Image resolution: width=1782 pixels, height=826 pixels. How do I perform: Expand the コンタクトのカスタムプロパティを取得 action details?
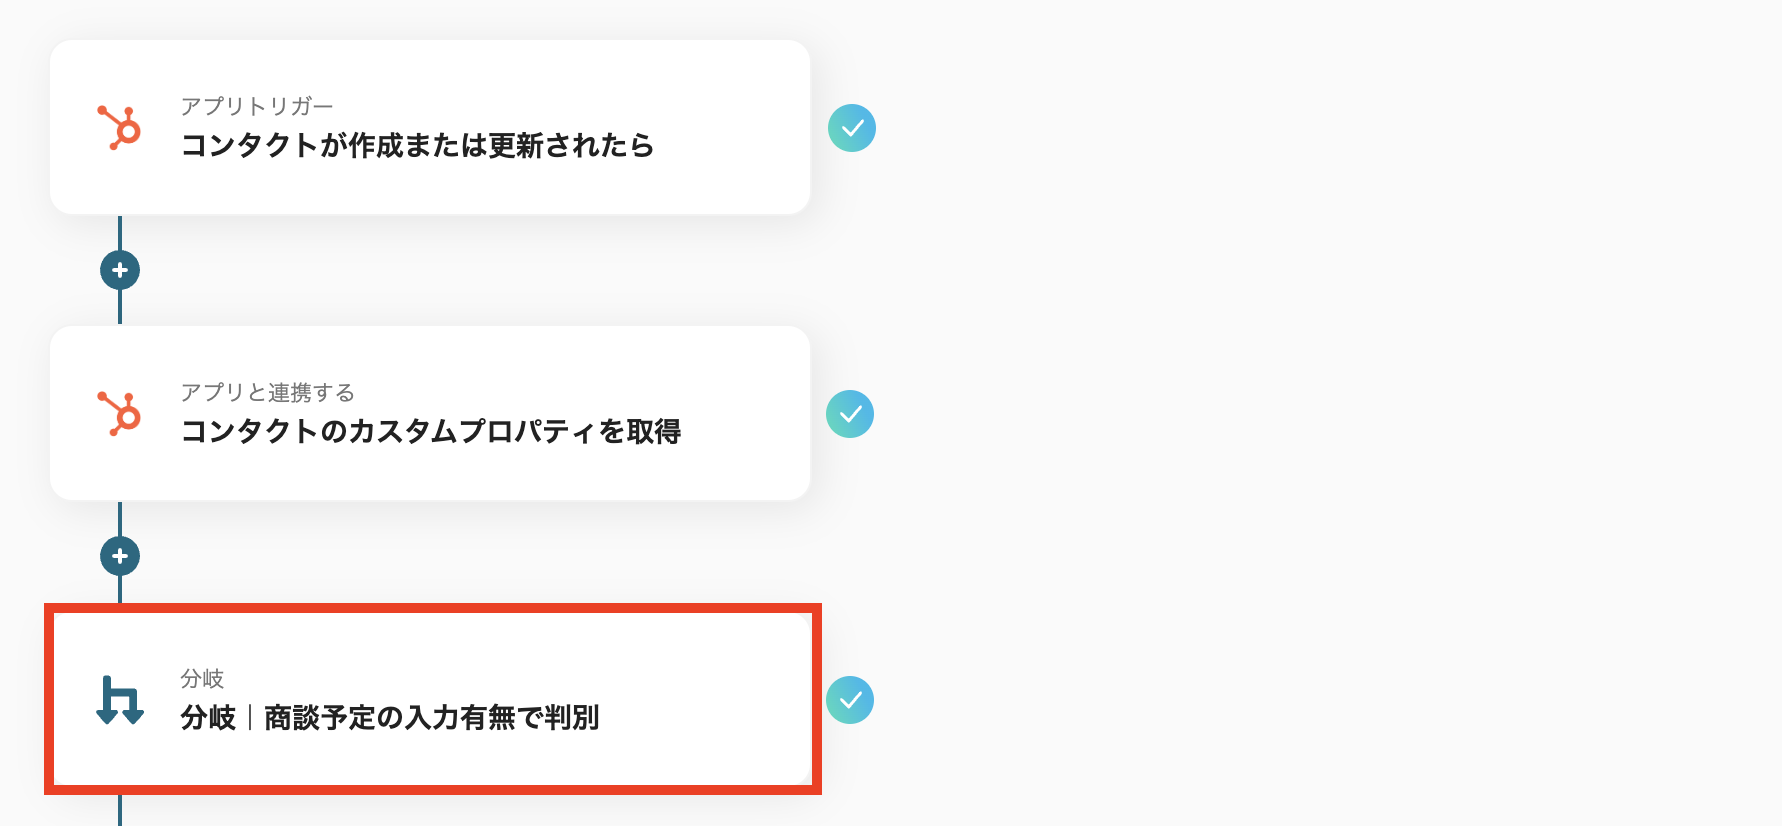tap(430, 413)
